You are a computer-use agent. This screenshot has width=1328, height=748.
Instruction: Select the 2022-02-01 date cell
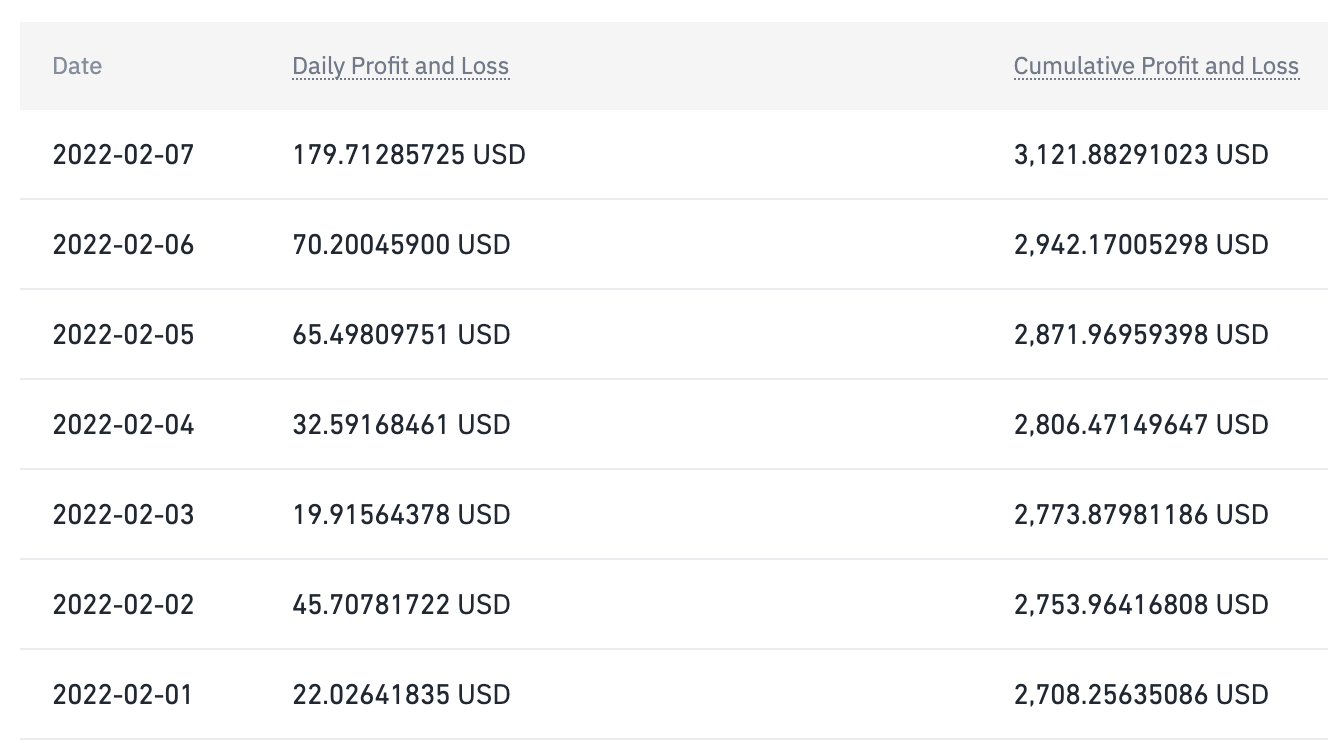tap(123, 695)
